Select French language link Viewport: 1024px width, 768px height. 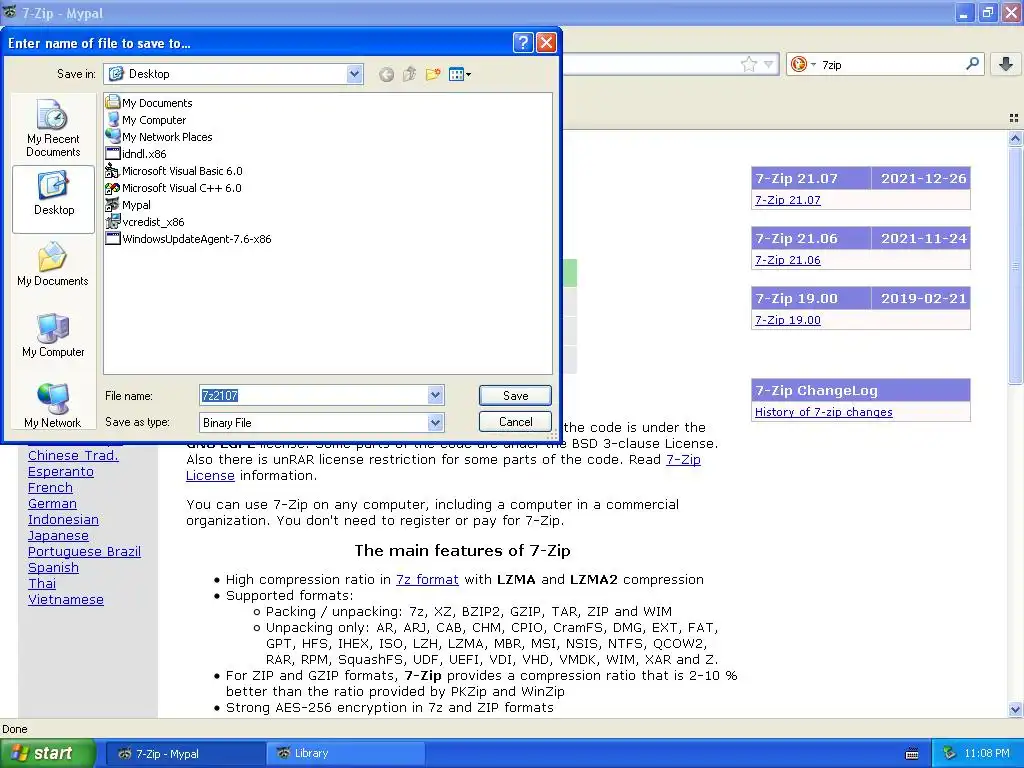click(x=50, y=488)
